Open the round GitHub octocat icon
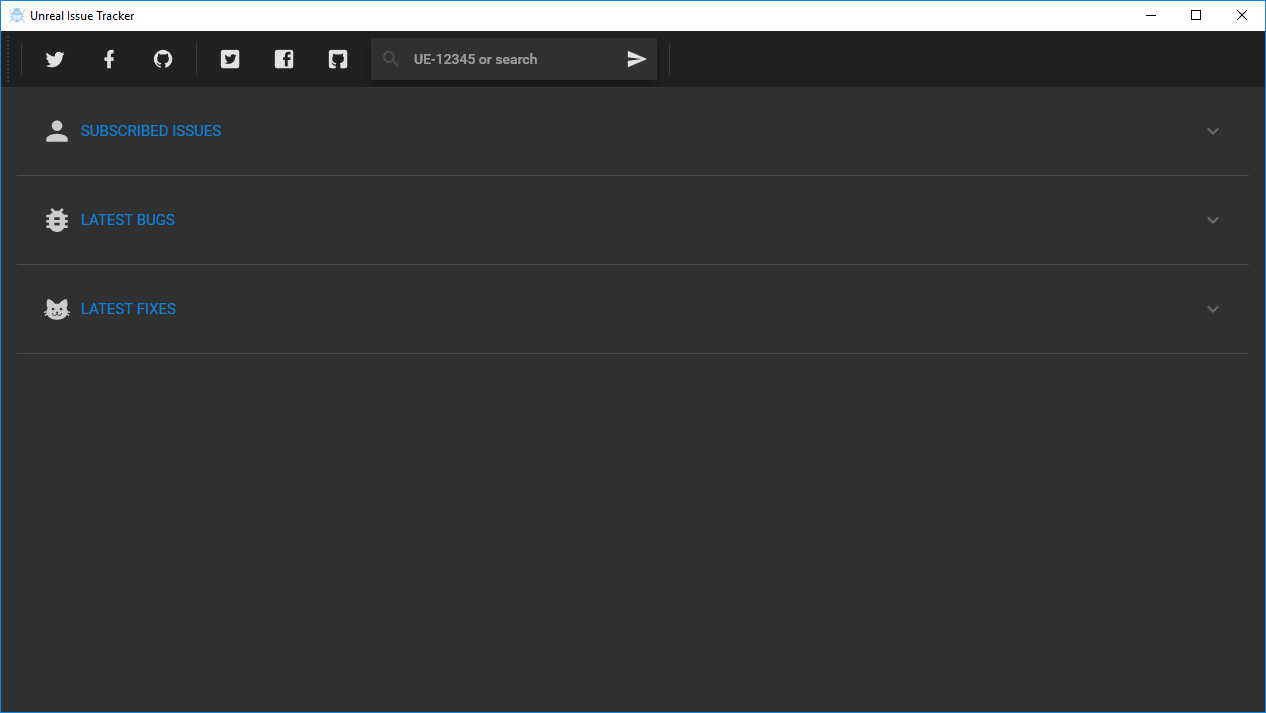The image size is (1266, 713). [163, 59]
